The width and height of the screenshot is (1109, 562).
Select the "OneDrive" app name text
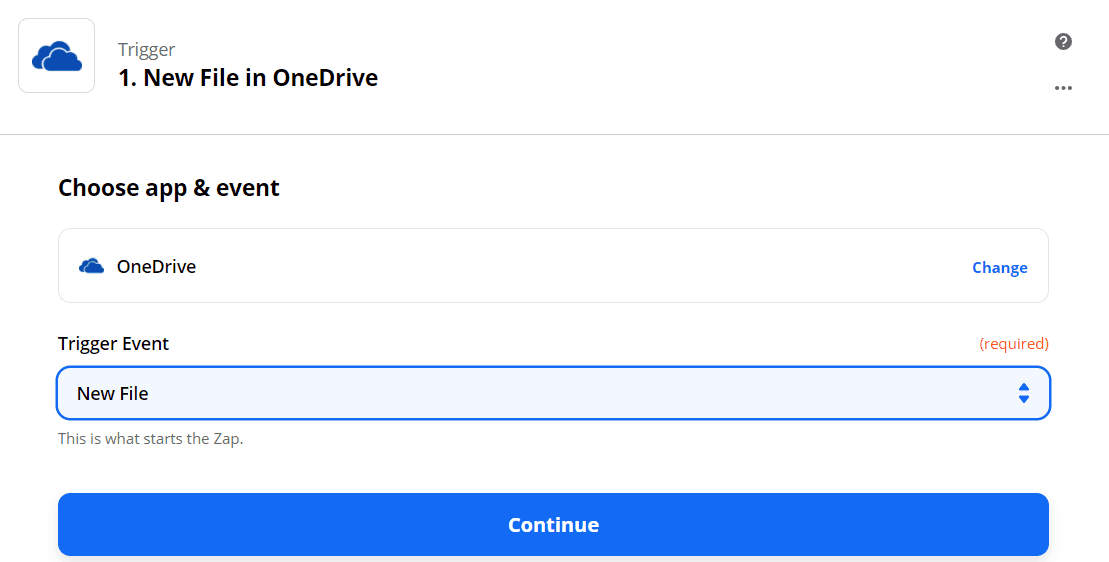[x=156, y=267]
